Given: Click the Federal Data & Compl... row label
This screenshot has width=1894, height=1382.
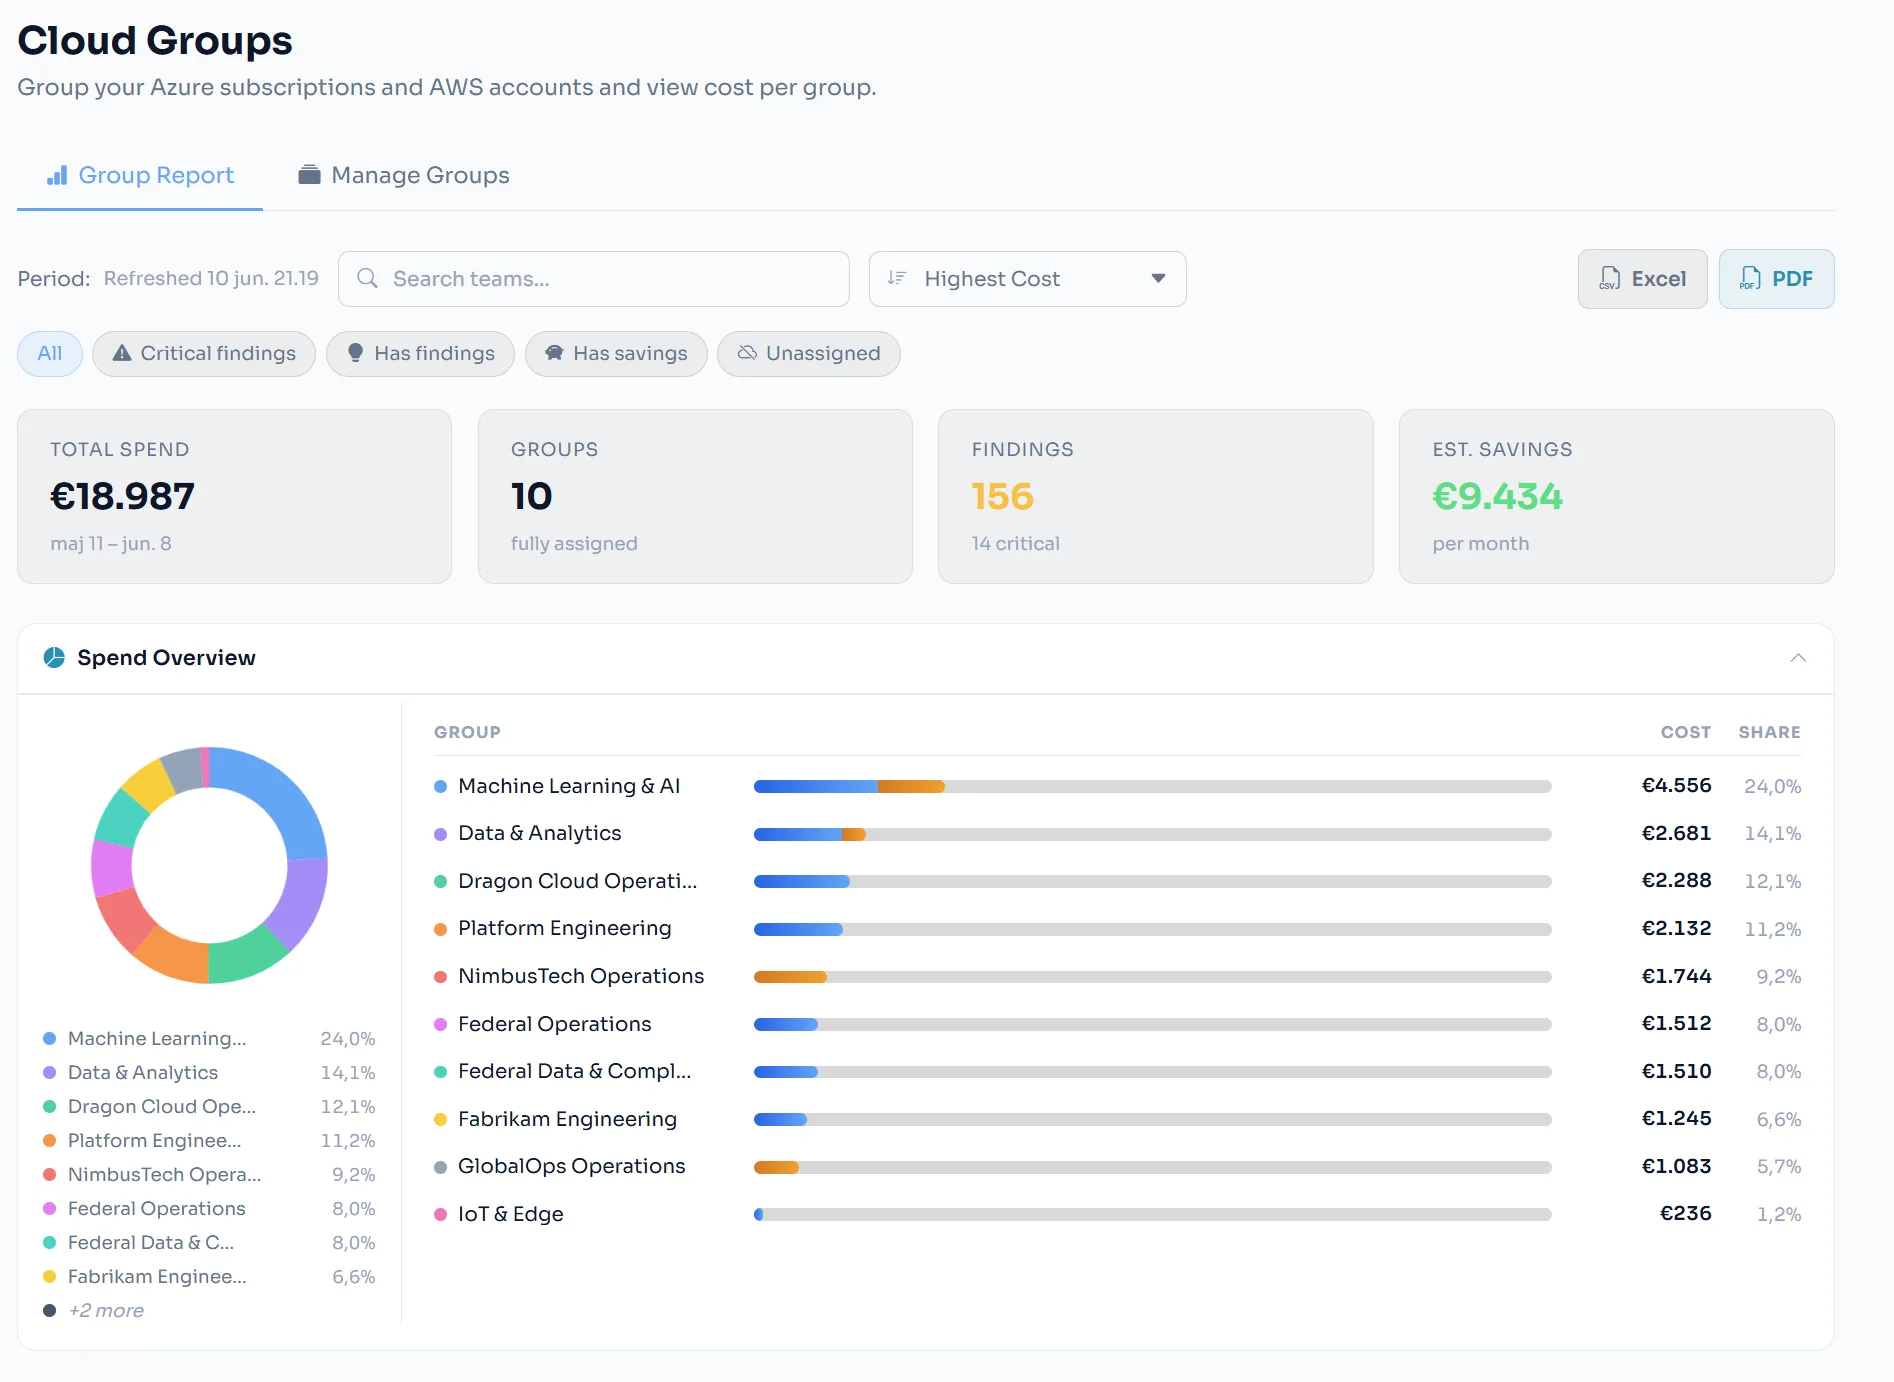Looking at the screenshot, I should click(x=574, y=1071).
